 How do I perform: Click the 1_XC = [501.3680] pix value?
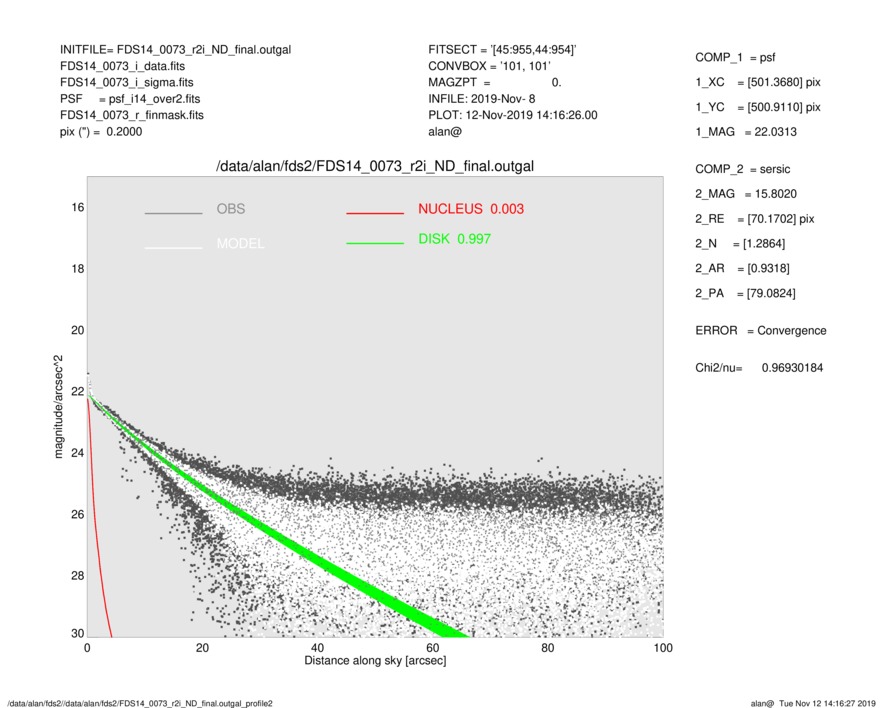click(x=757, y=82)
